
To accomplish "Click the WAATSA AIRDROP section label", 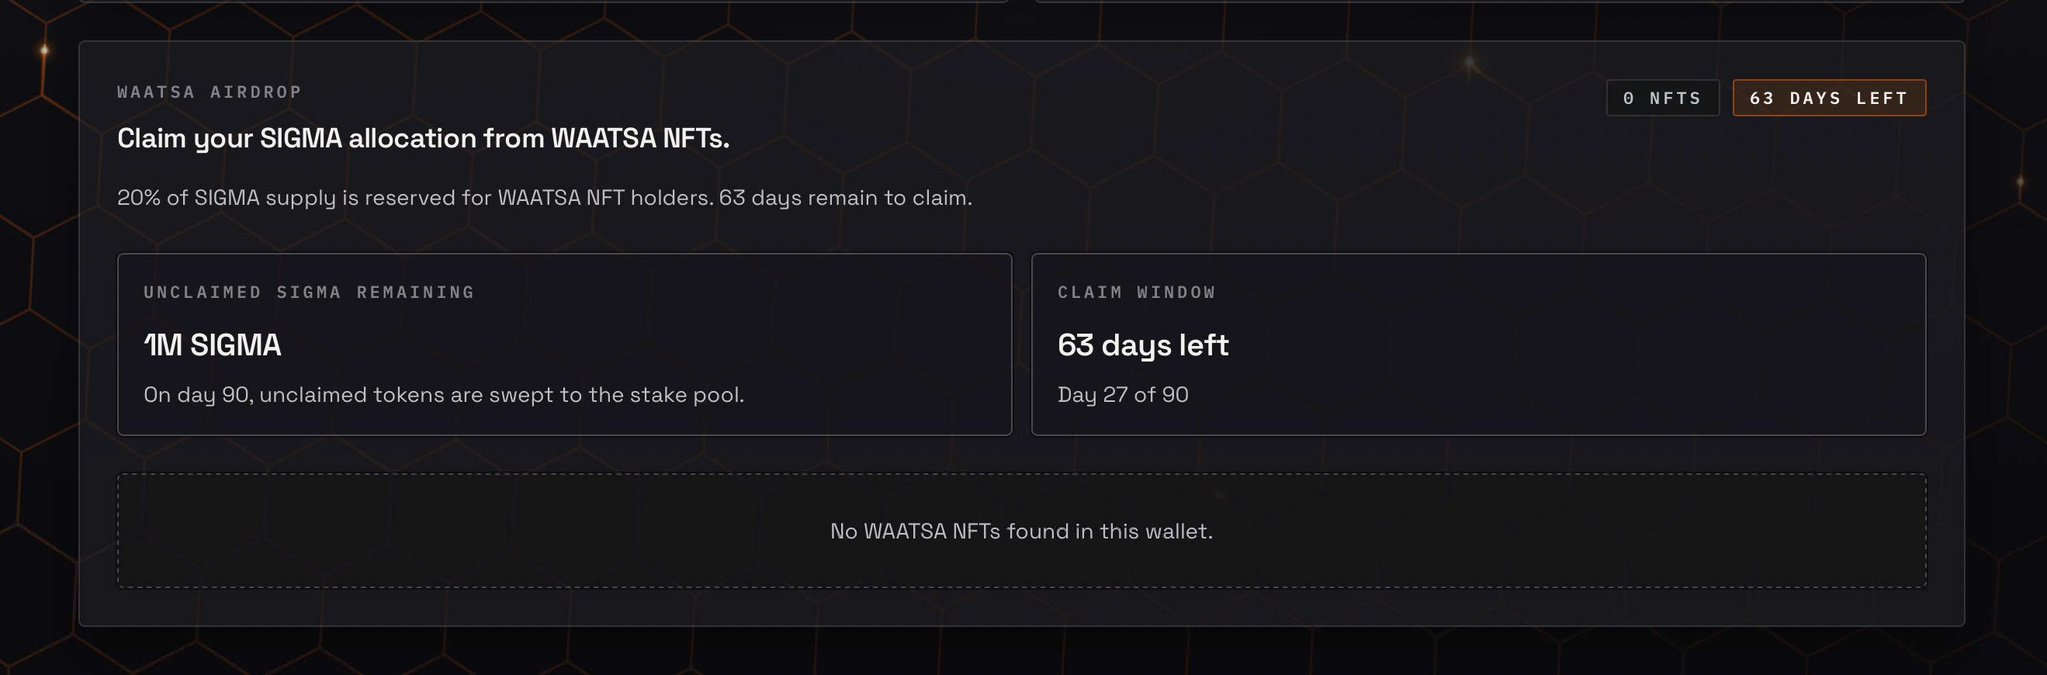I will [209, 92].
